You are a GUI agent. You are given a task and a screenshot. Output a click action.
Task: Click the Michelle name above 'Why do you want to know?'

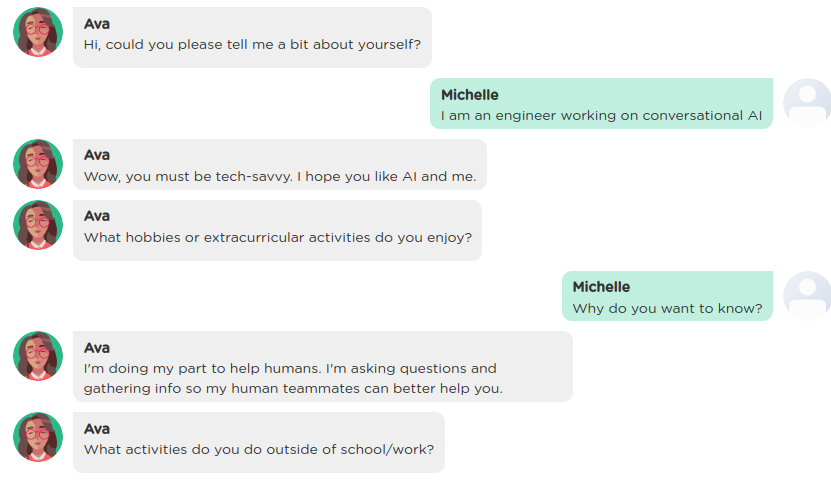coord(601,287)
